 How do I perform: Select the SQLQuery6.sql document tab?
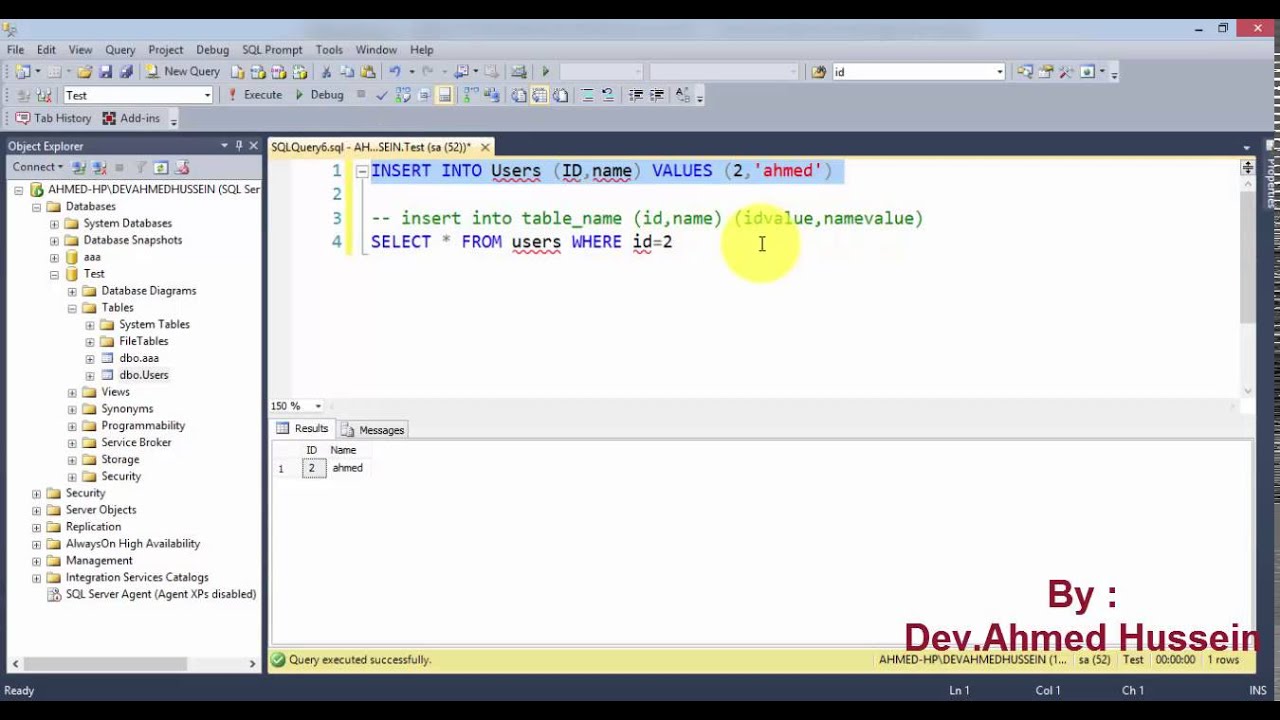pyautogui.click(x=371, y=147)
